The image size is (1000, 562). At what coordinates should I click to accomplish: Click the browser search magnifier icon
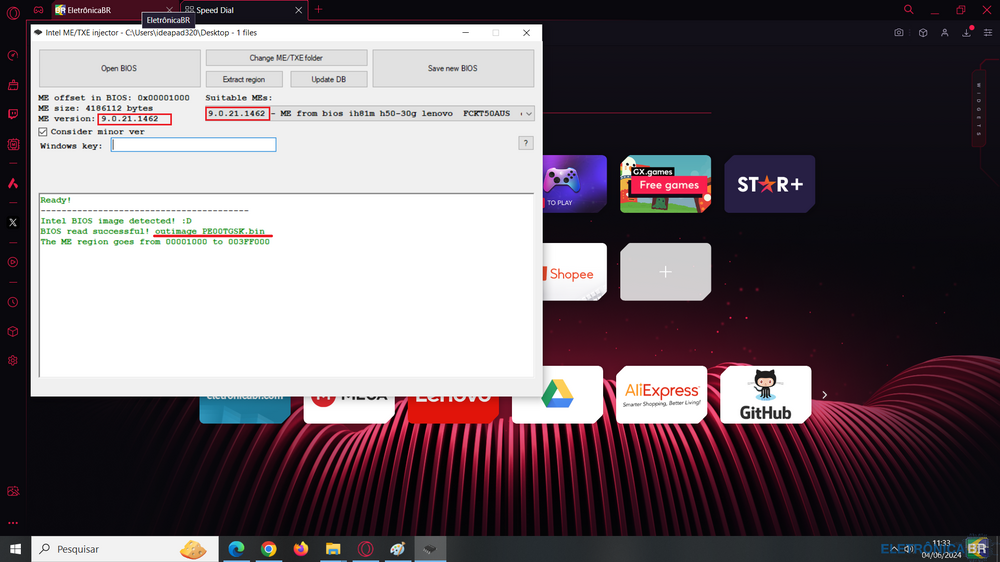pyautogui.click(x=908, y=9)
